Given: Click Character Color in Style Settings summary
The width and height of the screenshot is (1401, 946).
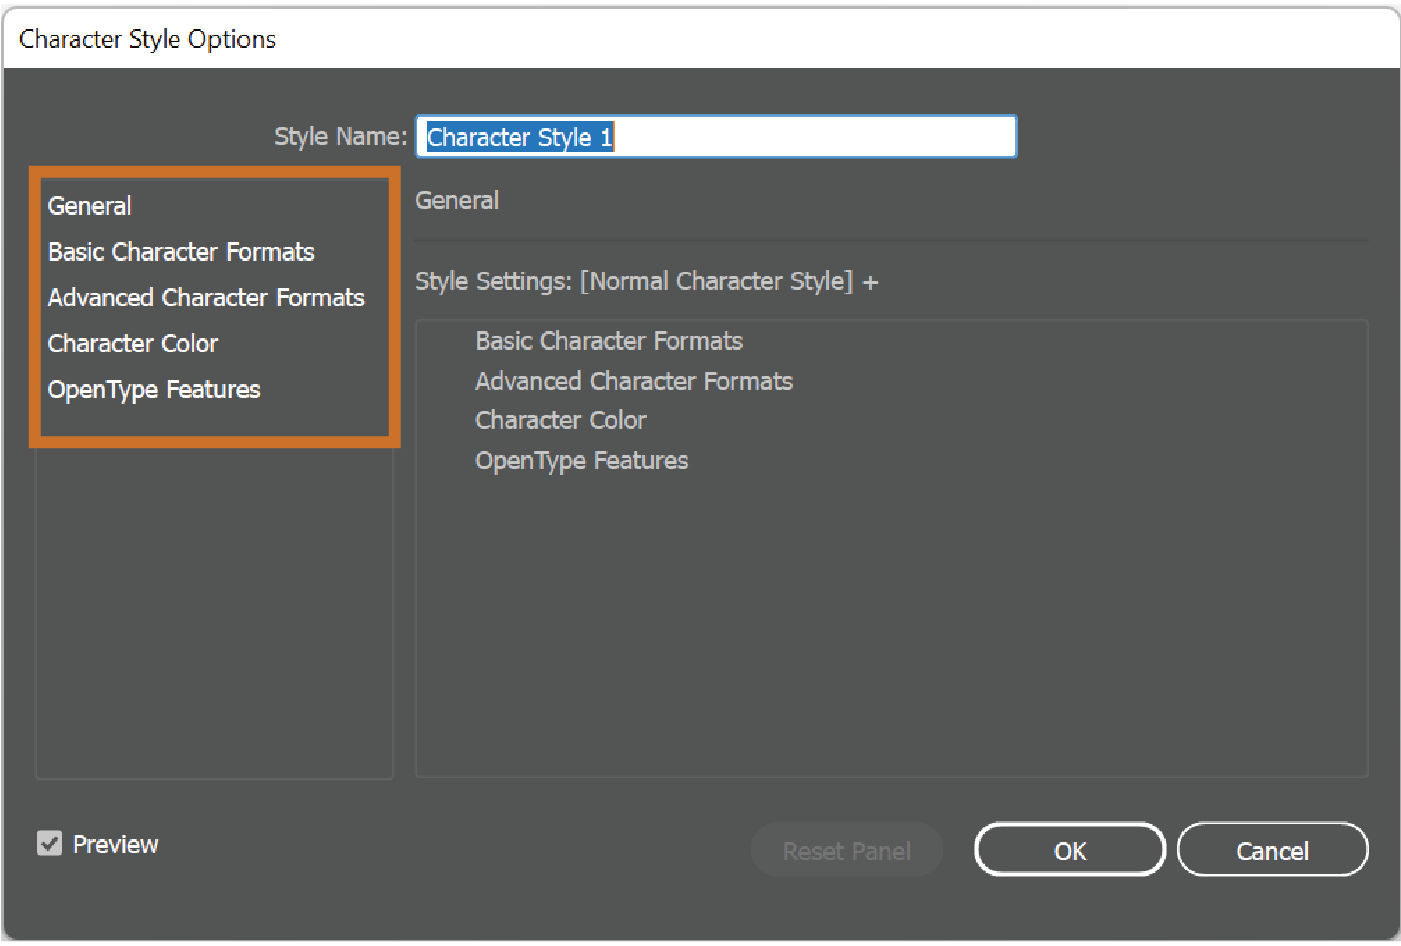Looking at the screenshot, I should click(x=560, y=420).
